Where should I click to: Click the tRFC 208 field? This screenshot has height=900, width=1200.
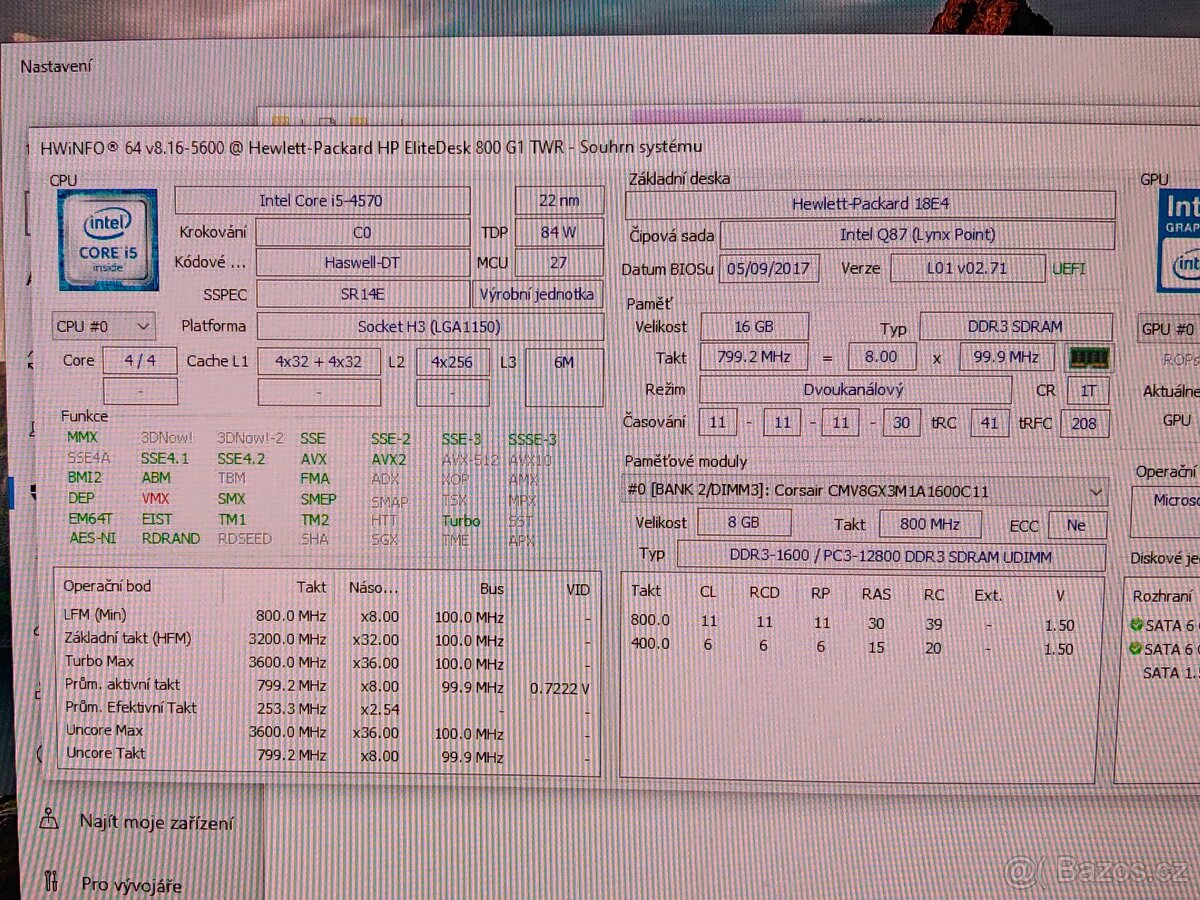[x=1084, y=423]
